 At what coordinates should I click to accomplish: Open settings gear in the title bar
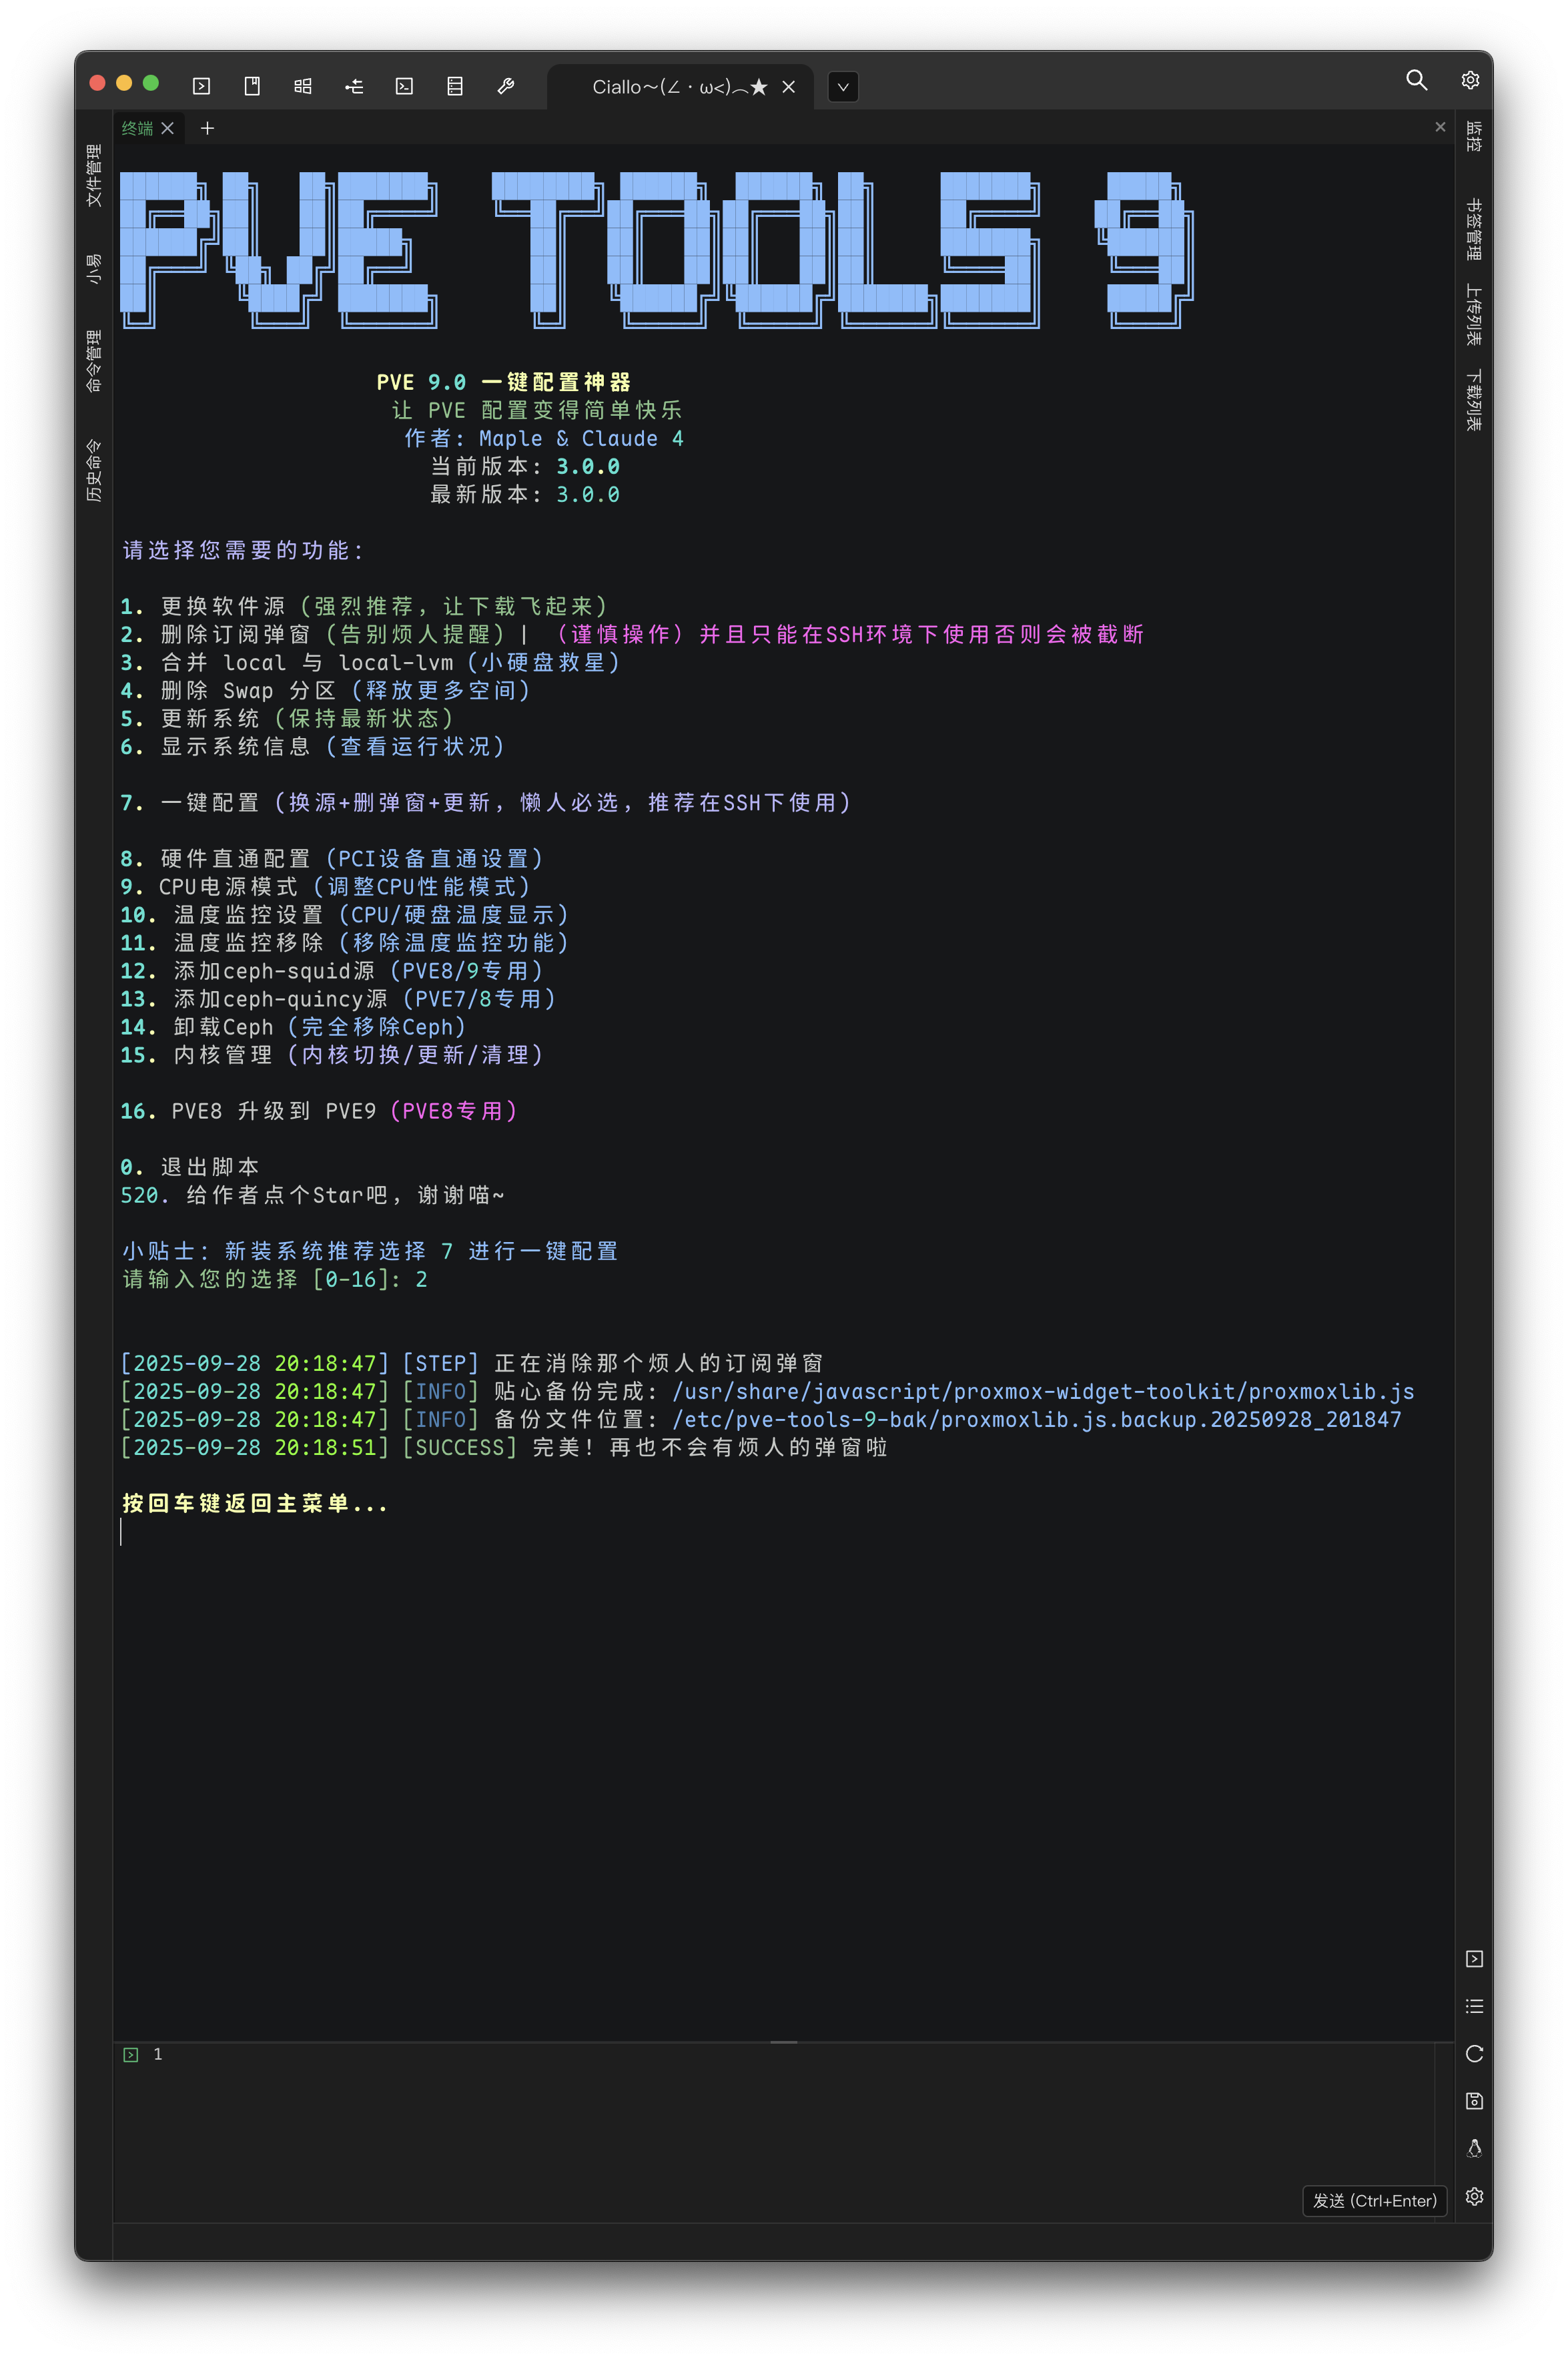[1470, 80]
